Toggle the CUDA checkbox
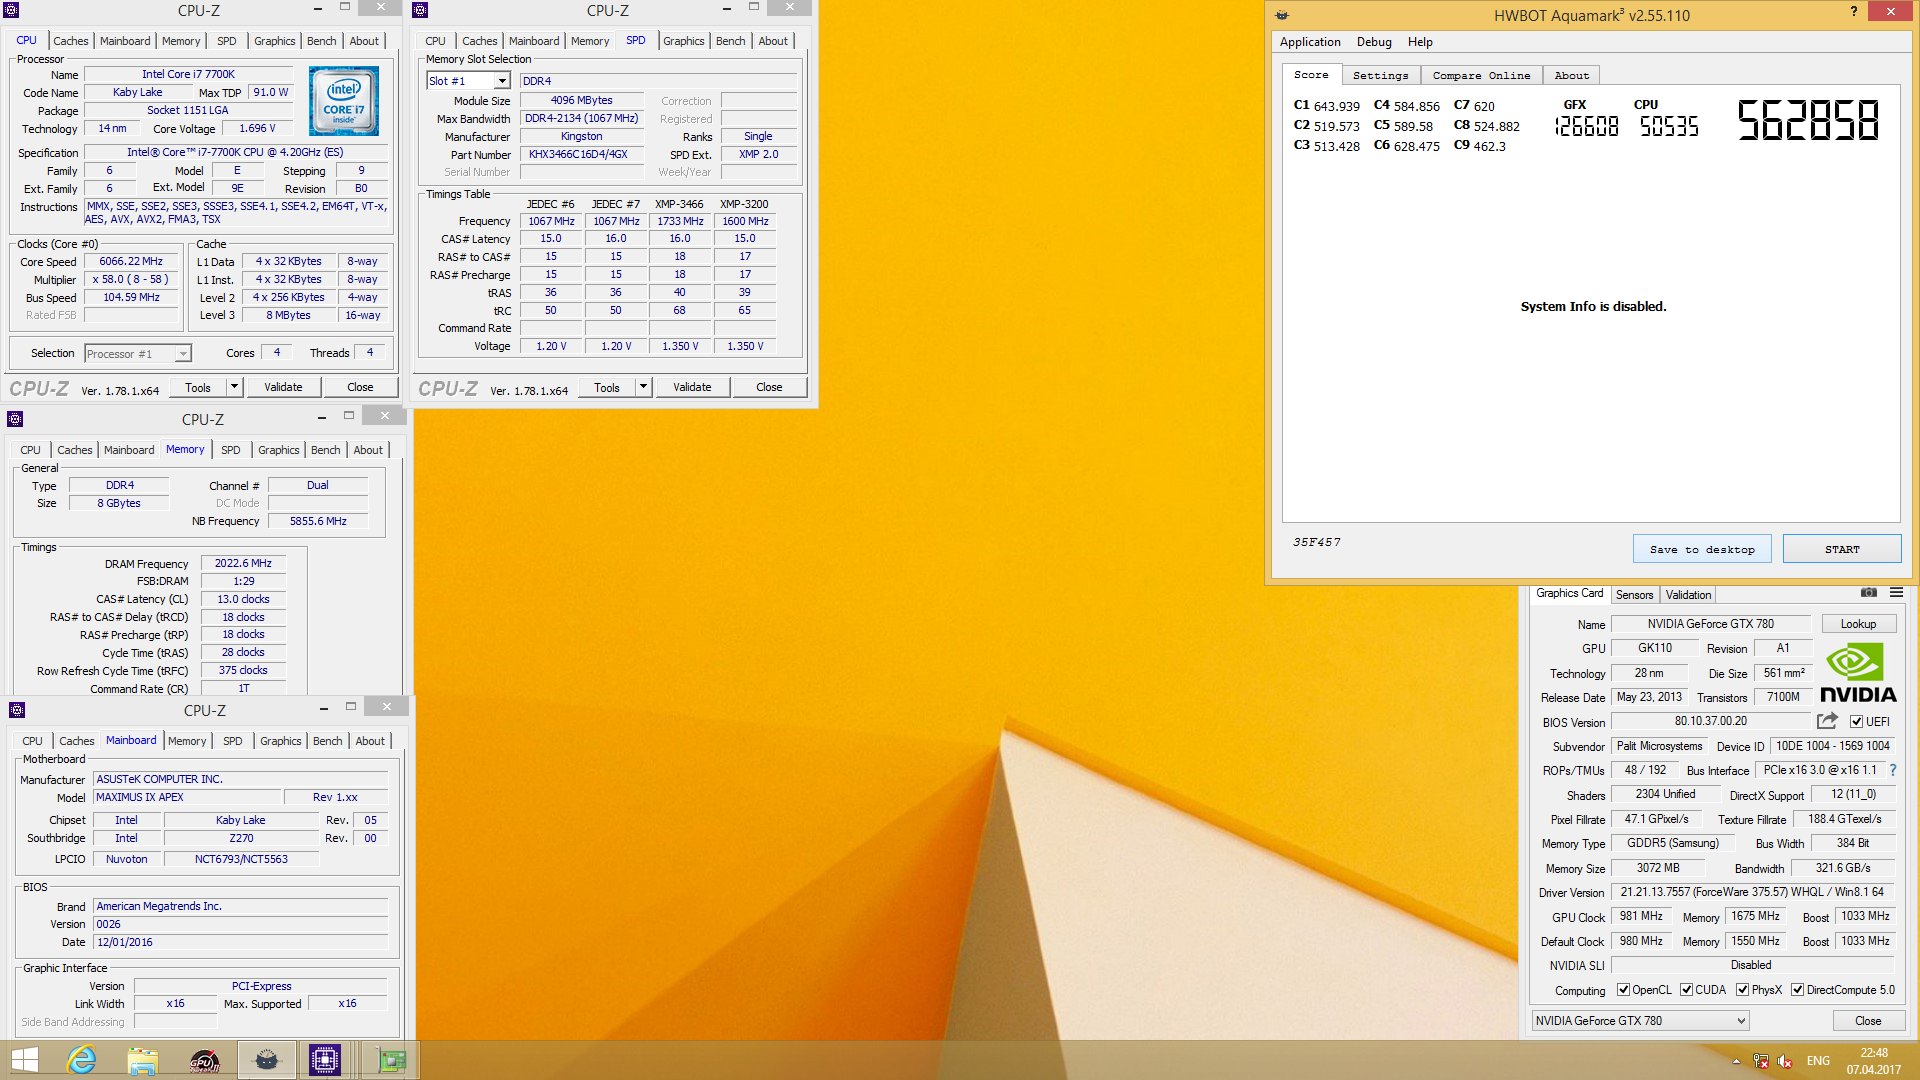This screenshot has height=1080, width=1920. [x=1686, y=990]
